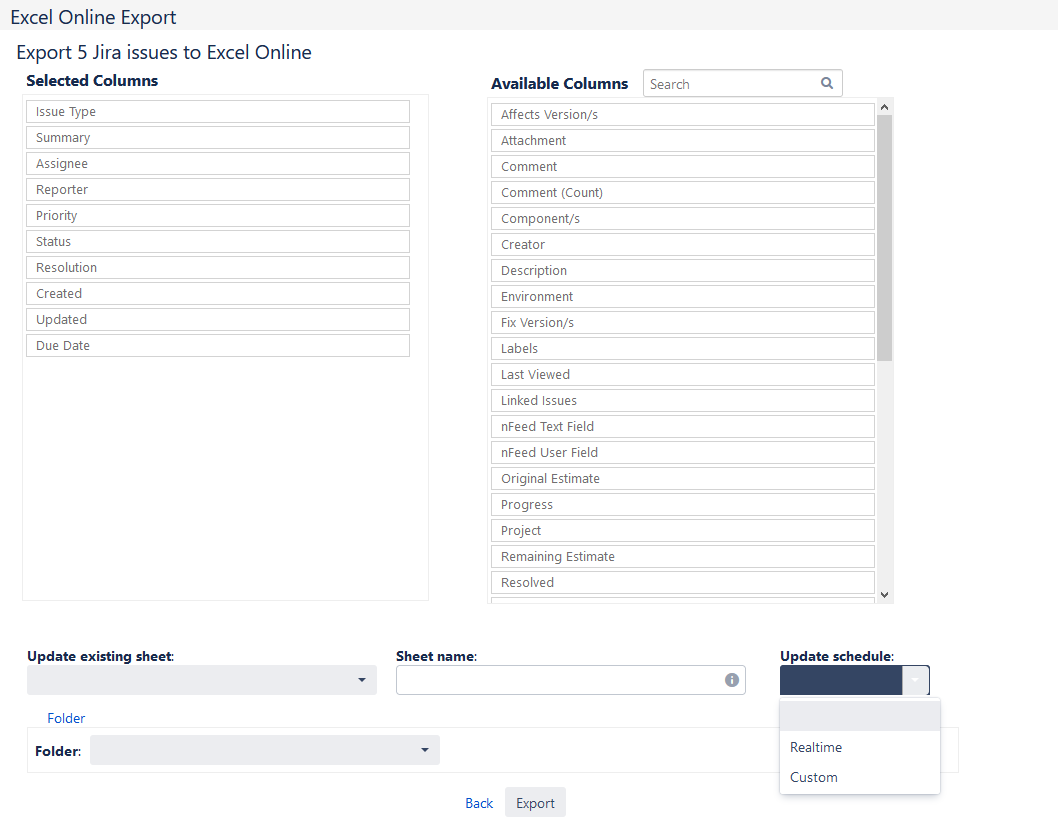1058x839 pixels.
Task: Expand the Folder dropdown
Action: pos(264,750)
